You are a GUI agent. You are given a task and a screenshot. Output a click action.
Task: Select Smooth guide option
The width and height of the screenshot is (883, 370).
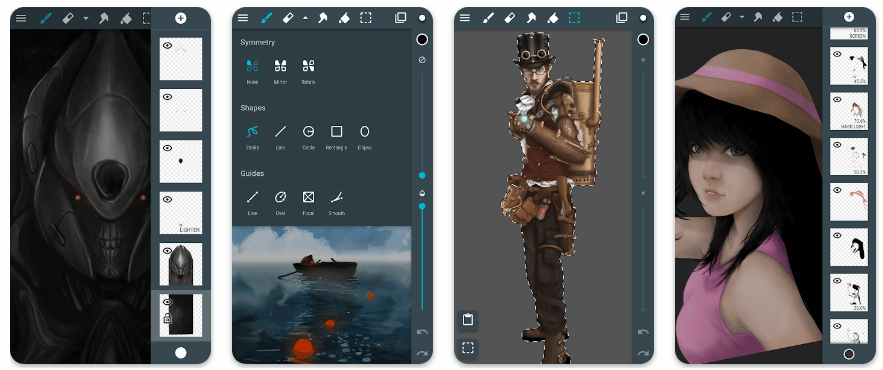point(336,203)
